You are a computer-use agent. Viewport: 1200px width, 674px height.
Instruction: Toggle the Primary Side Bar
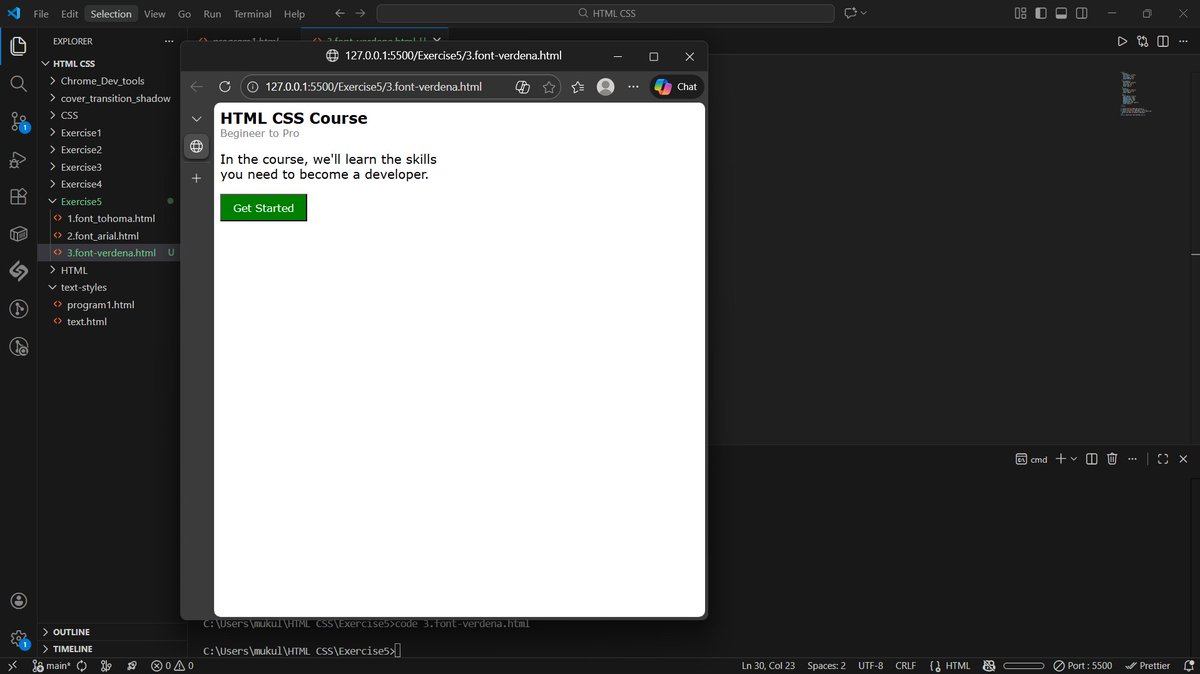[1041, 14]
